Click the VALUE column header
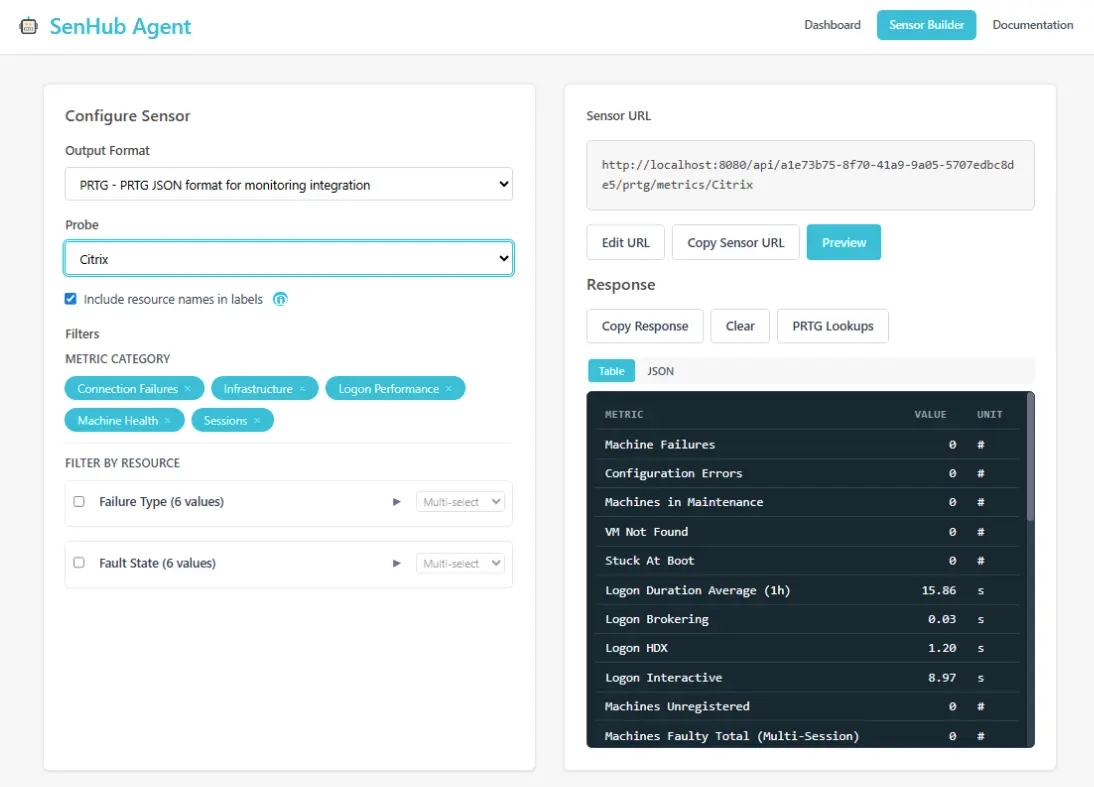The image size is (1094, 787). pos(930,414)
